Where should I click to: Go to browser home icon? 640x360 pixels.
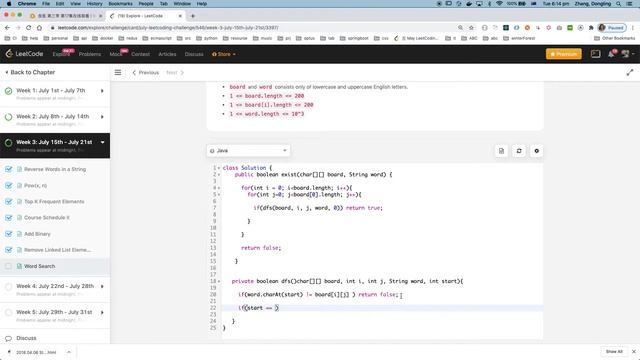39,28
